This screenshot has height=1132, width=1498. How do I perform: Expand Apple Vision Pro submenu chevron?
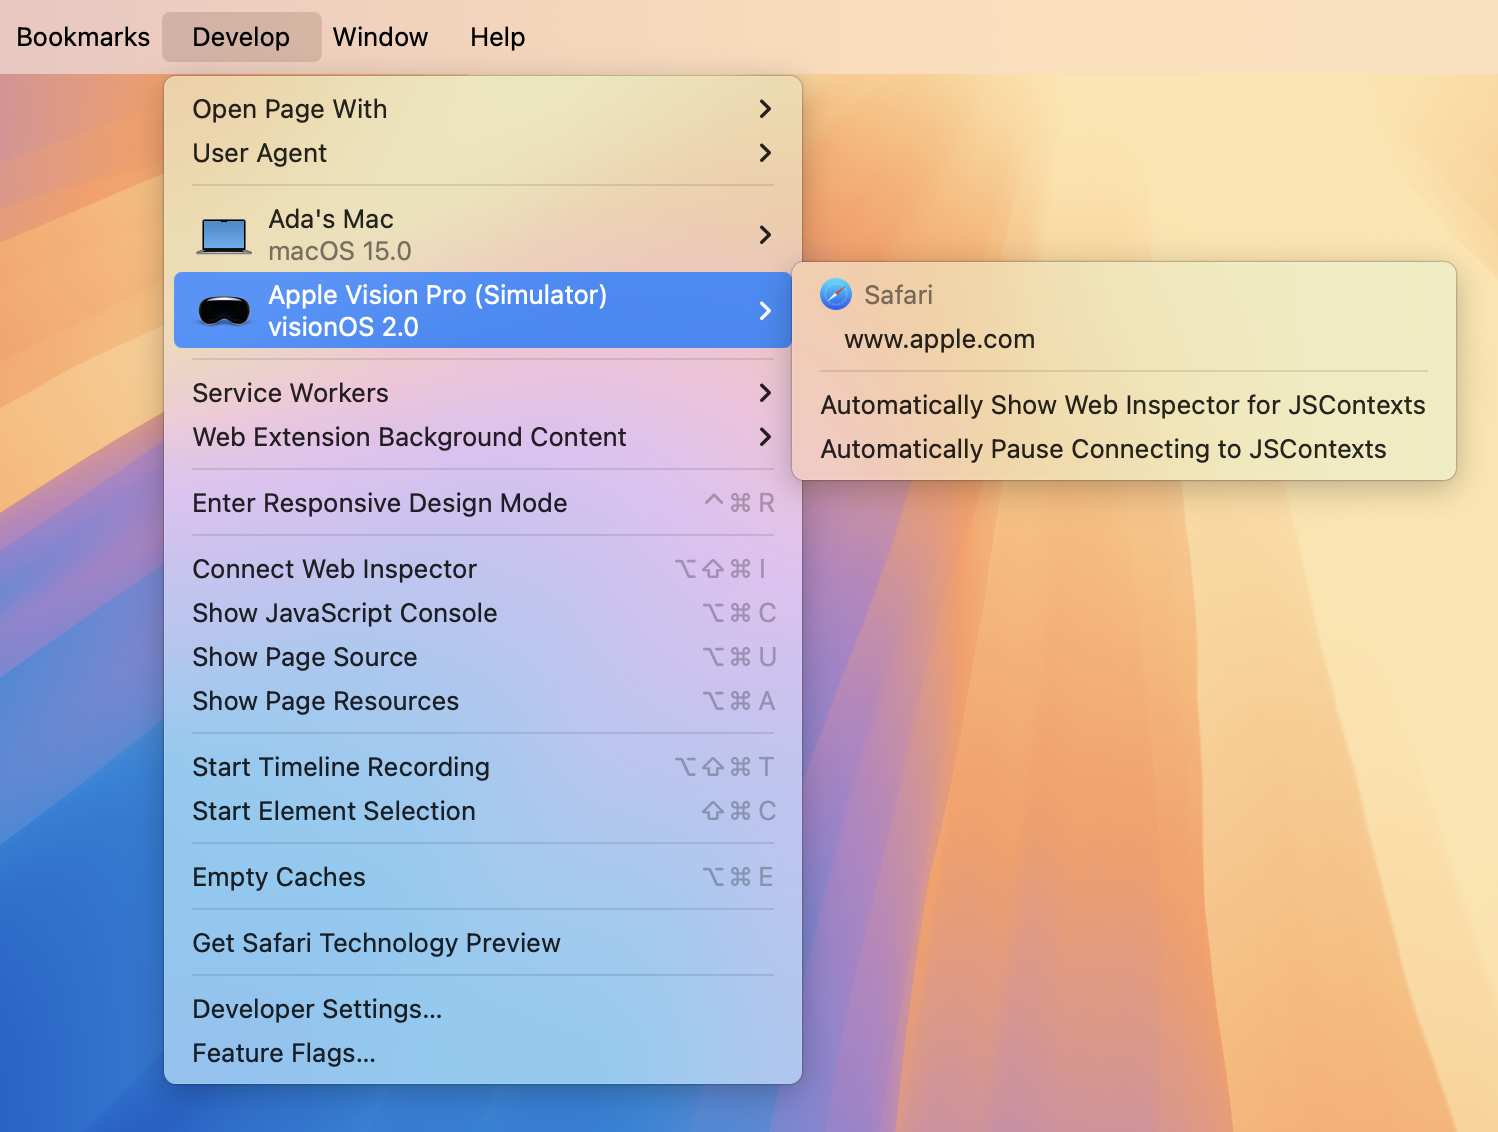point(765,311)
